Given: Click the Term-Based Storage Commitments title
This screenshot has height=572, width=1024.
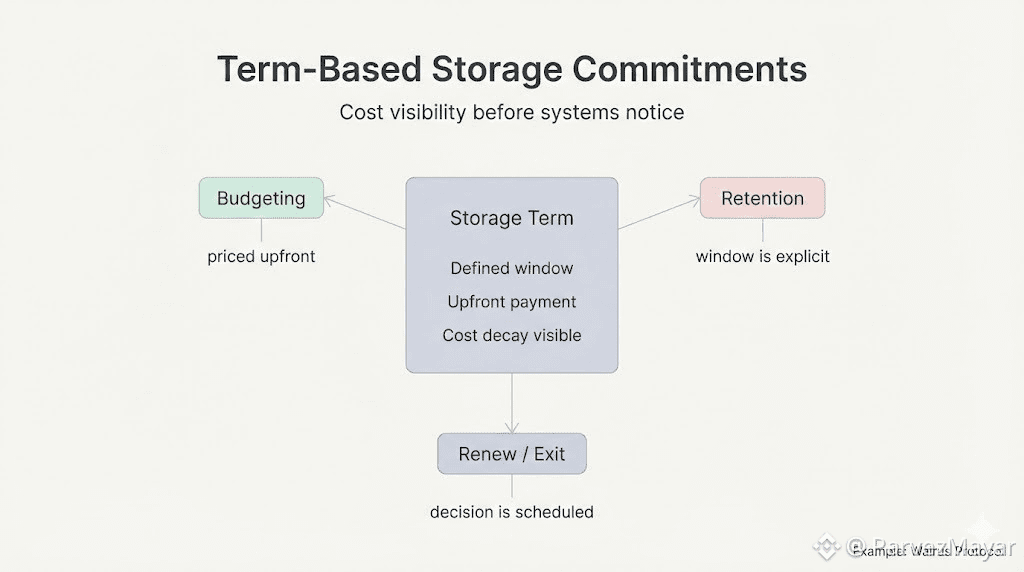Looking at the screenshot, I should [512, 69].
